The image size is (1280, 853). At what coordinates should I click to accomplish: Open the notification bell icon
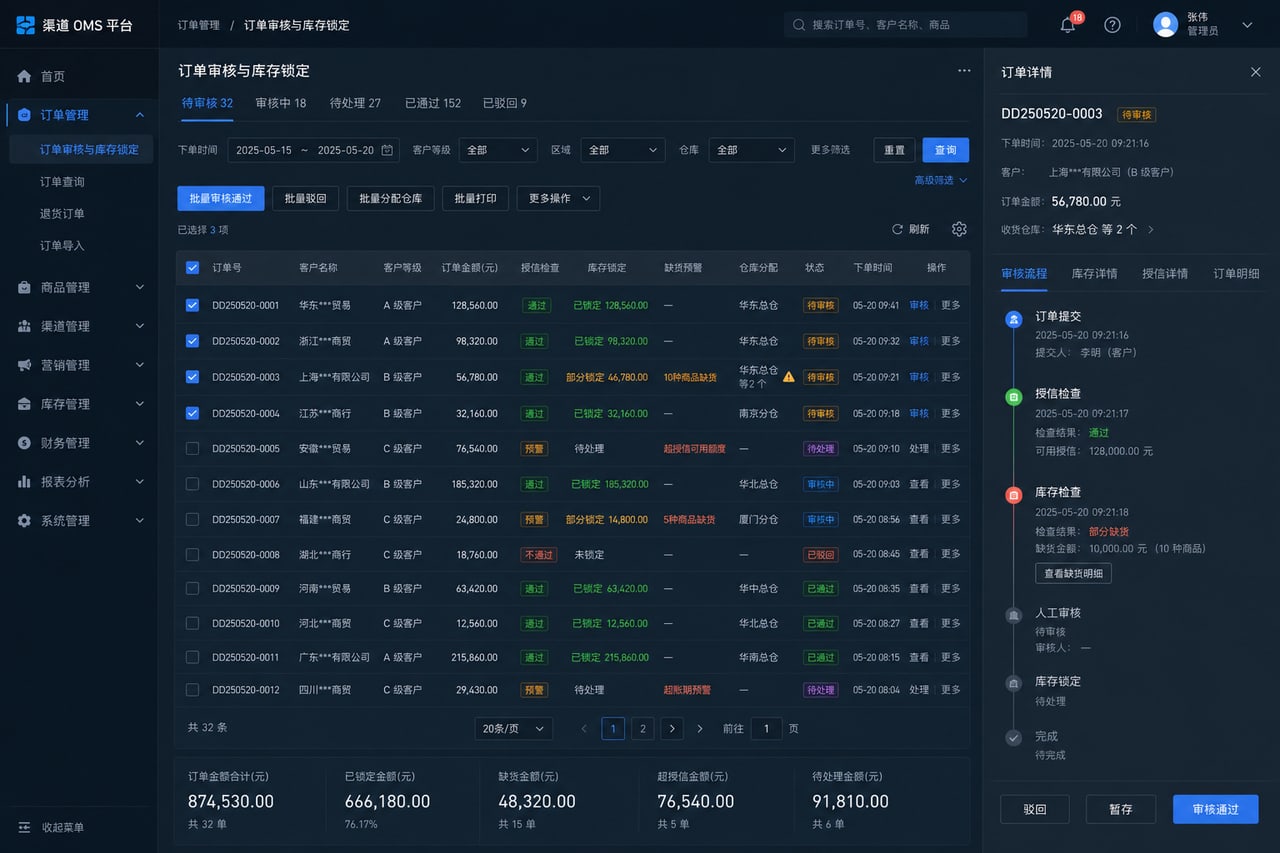1068,25
